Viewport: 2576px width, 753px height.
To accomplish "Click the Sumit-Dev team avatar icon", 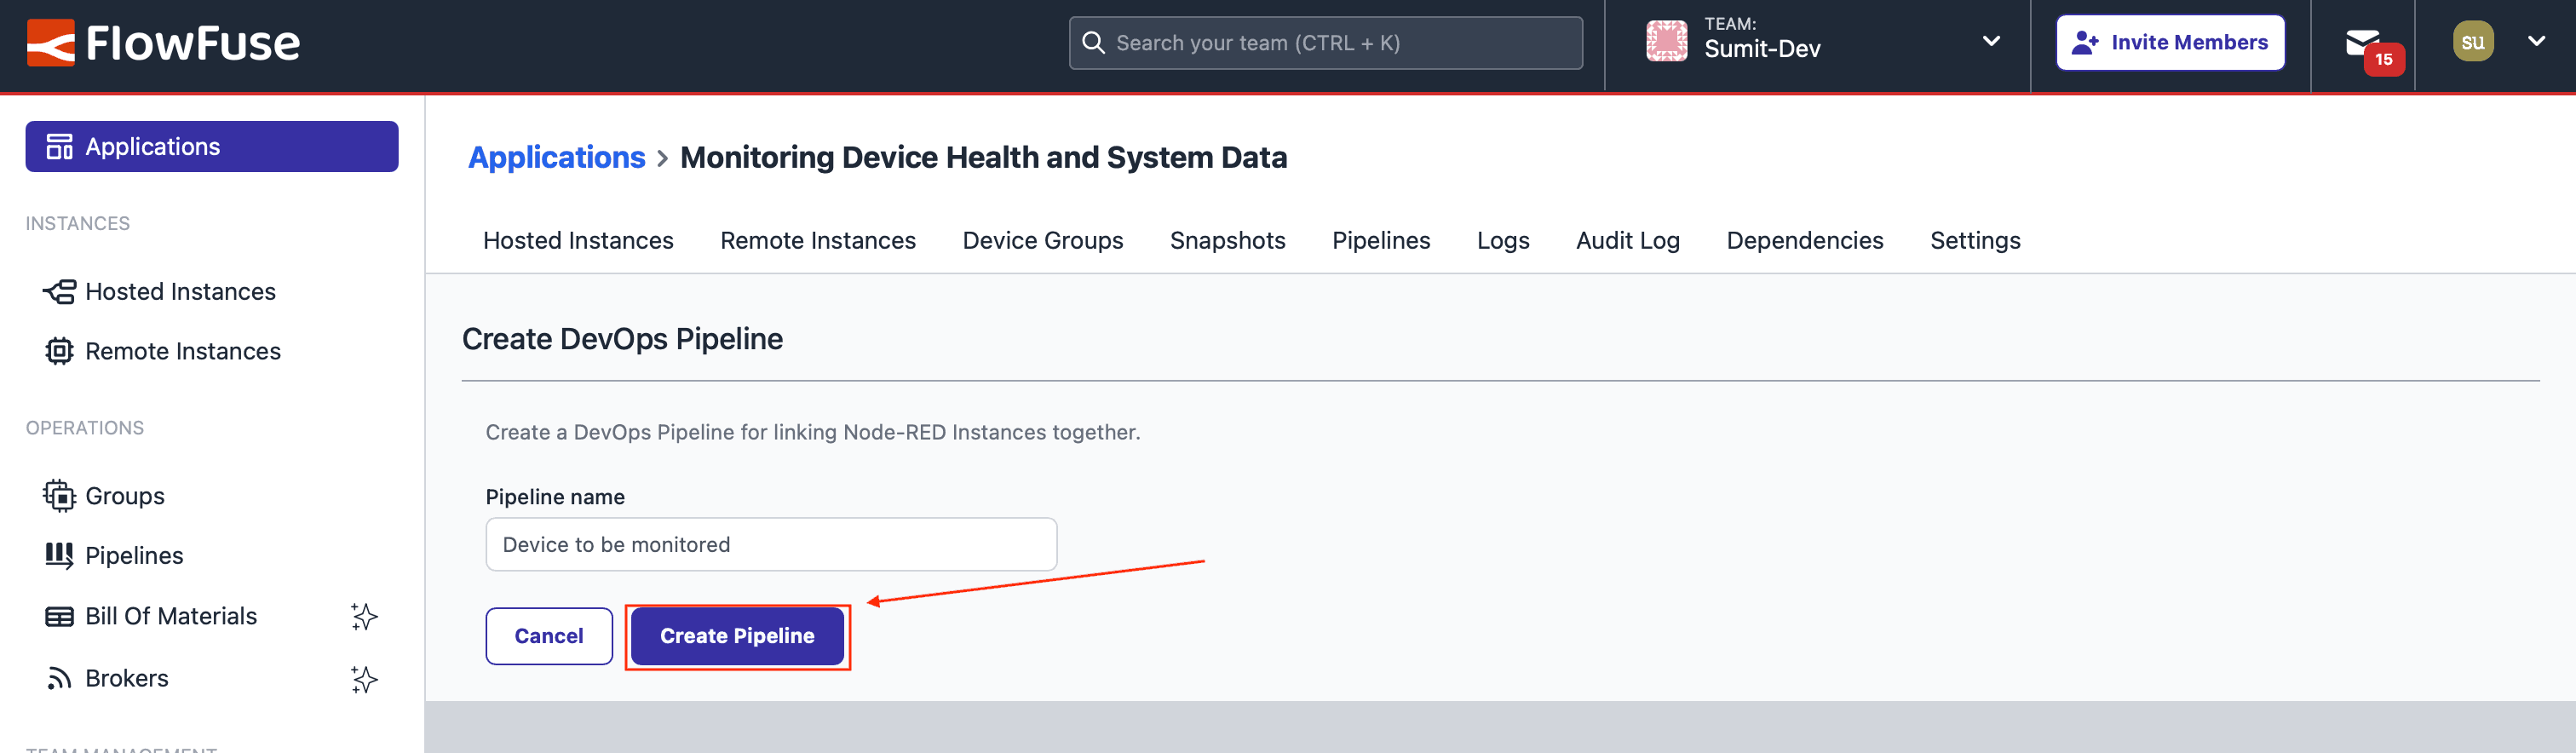I will click(x=1666, y=42).
